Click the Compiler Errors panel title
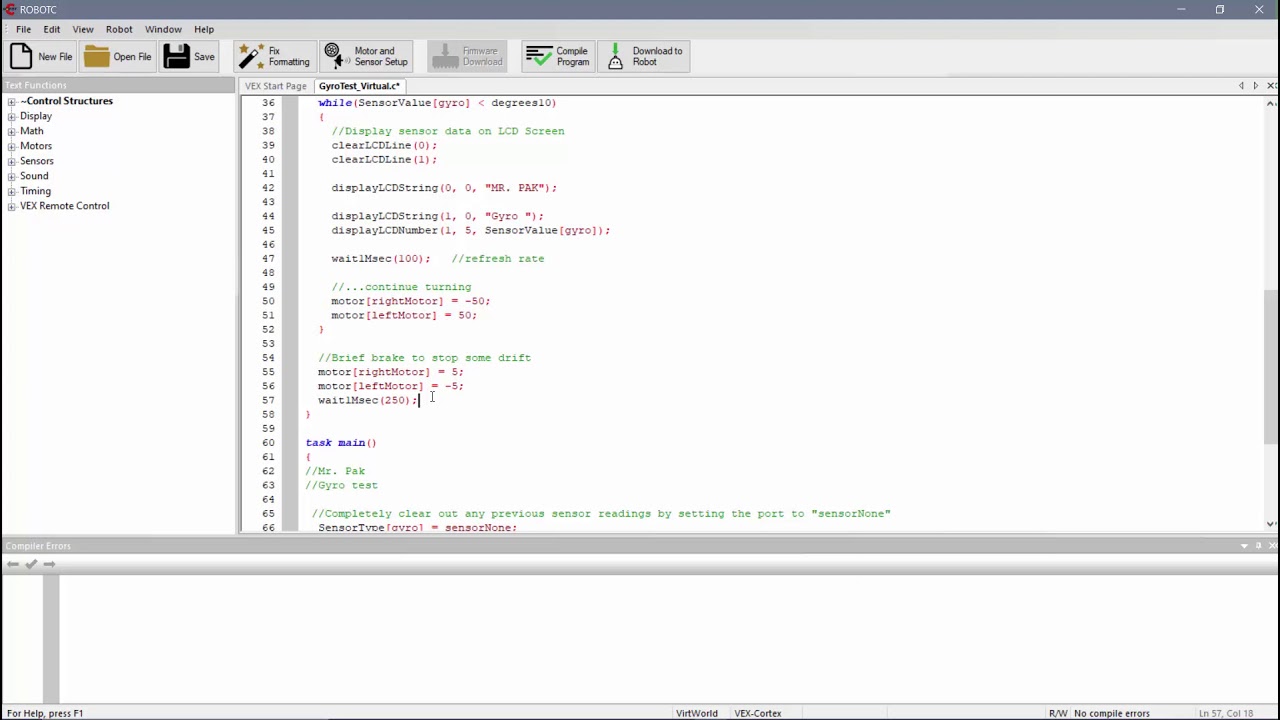Viewport: 1280px width, 720px height. (x=38, y=546)
